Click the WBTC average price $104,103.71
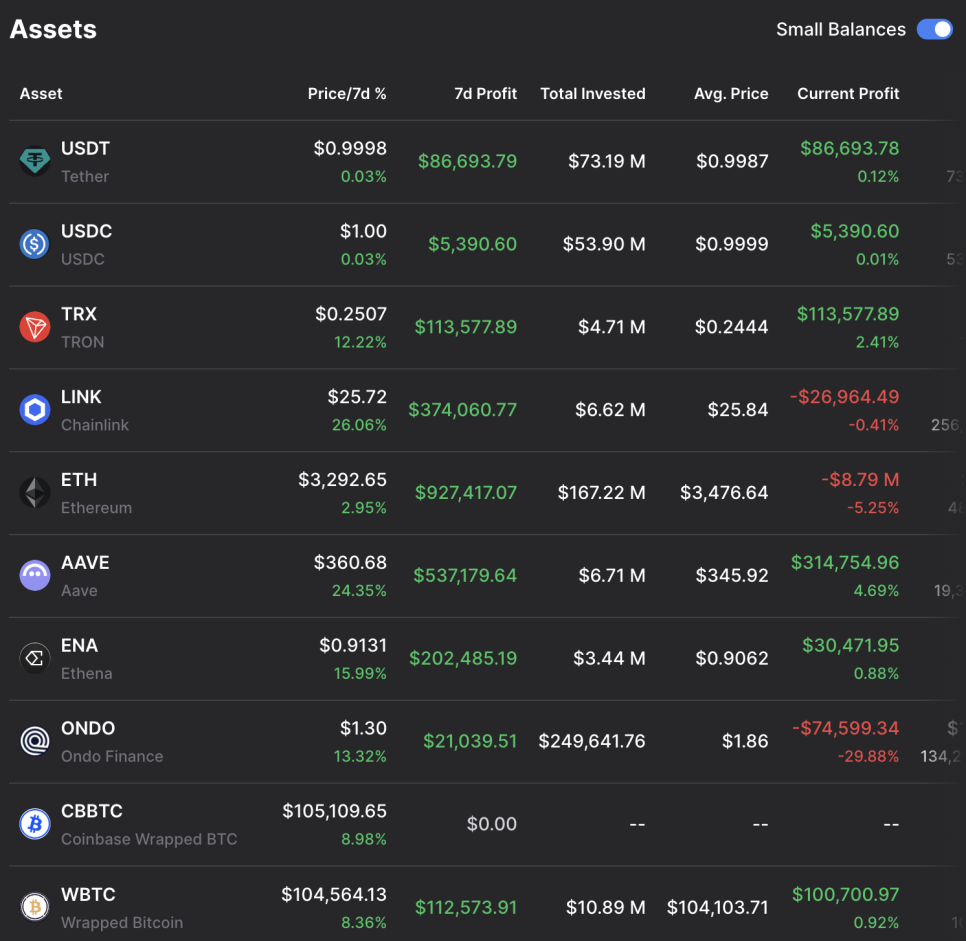 coord(717,907)
